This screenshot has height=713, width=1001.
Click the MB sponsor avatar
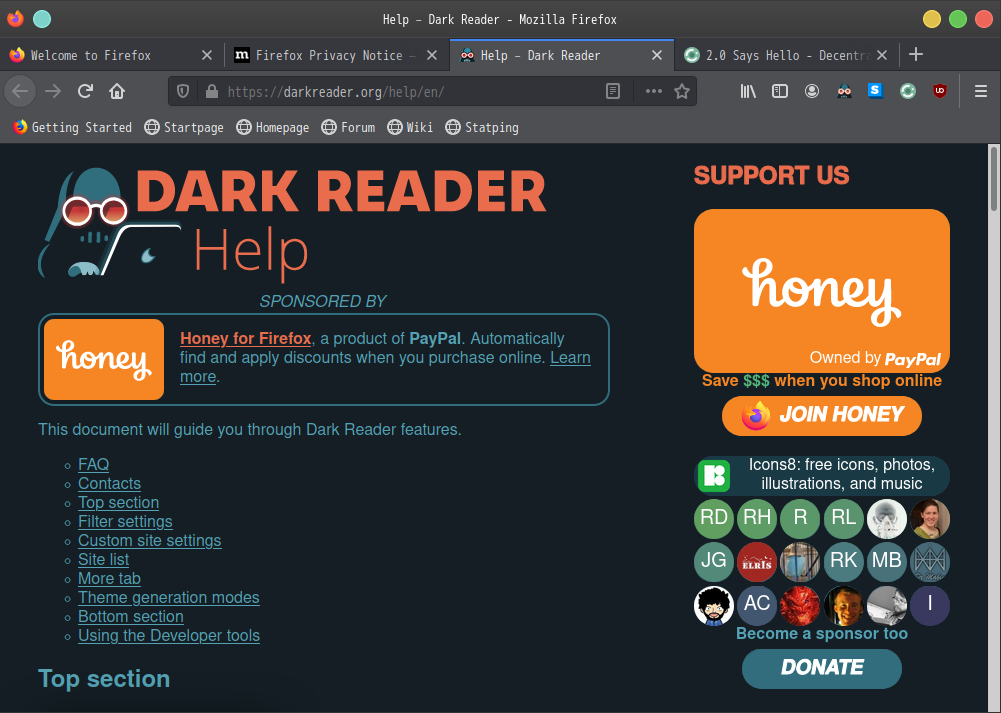tap(887, 562)
